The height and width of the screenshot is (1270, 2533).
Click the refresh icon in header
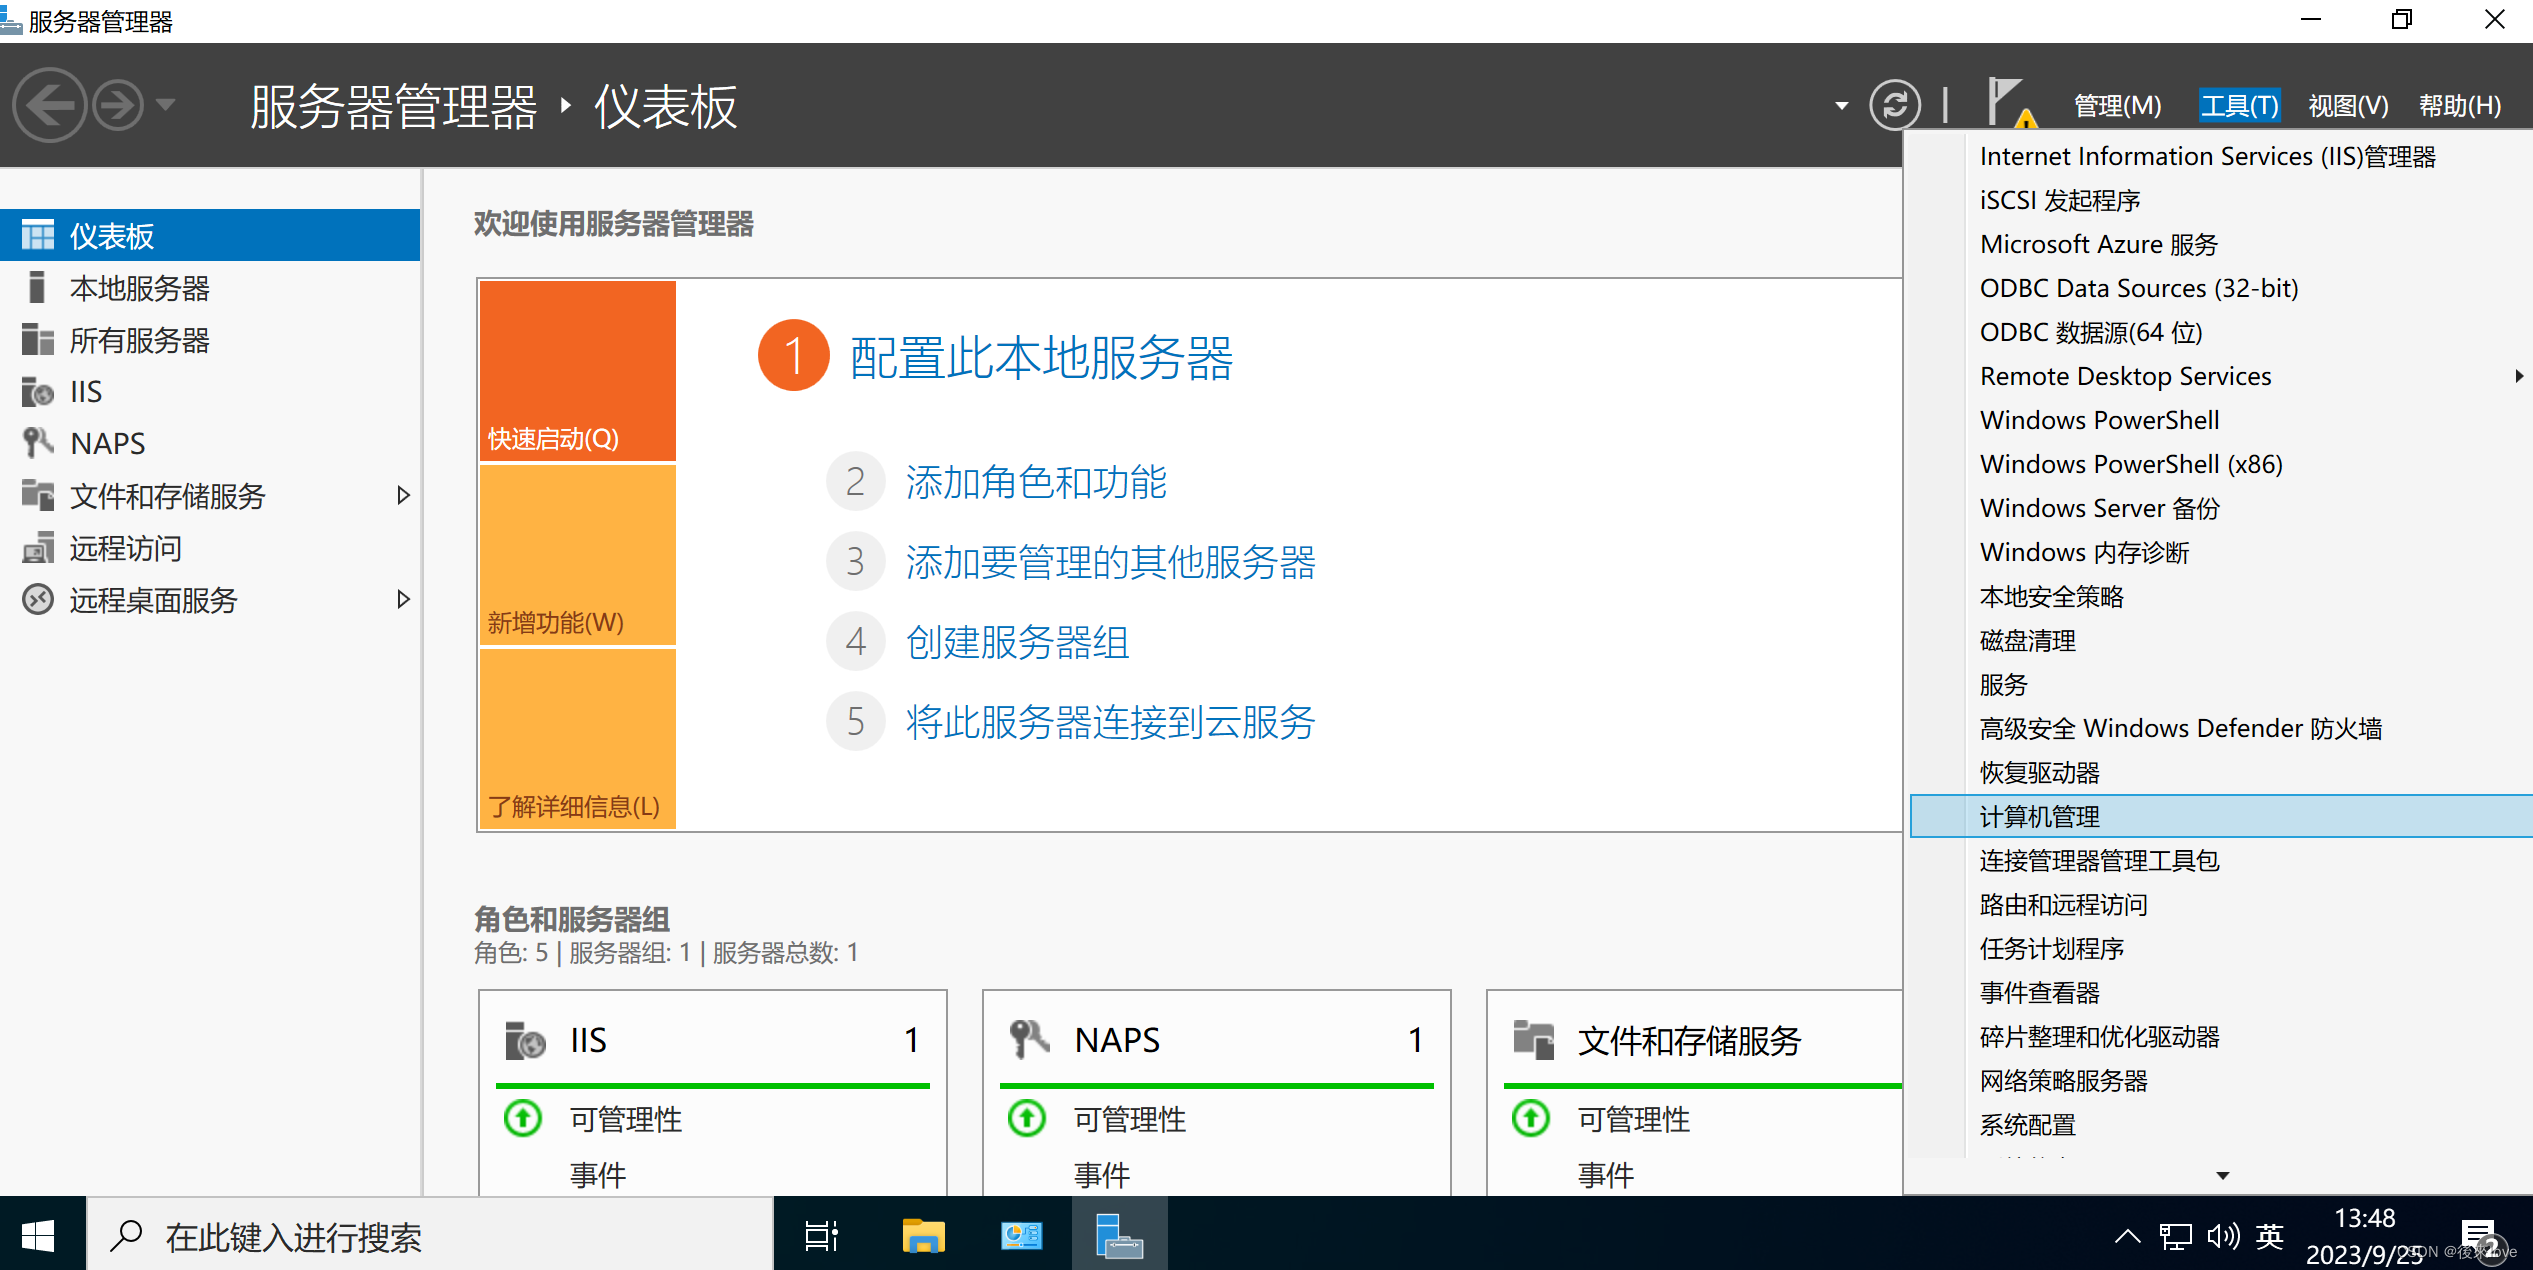1894,105
